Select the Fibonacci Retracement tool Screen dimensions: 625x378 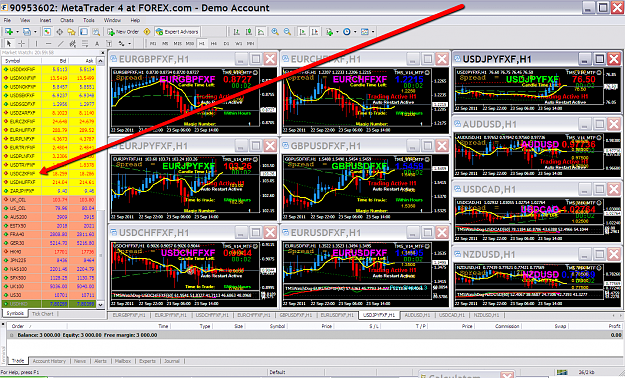coord(85,43)
